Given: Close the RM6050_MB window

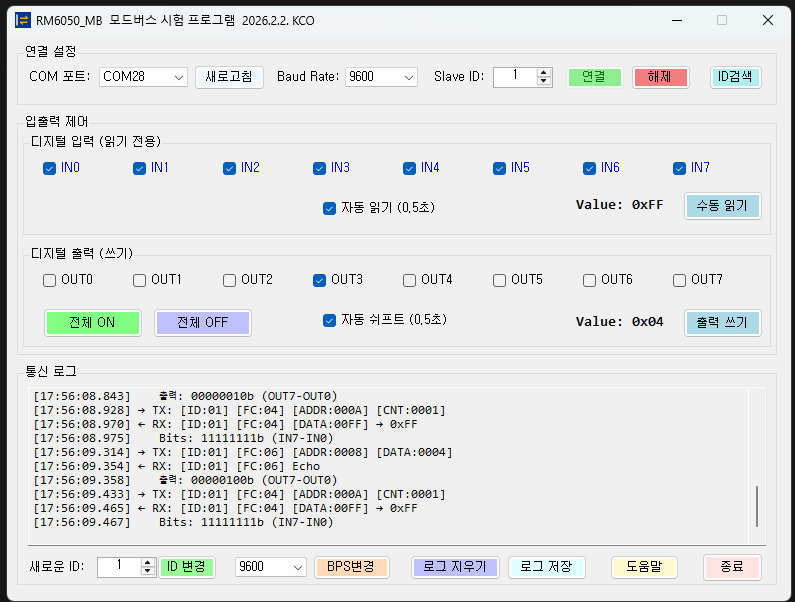Looking at the screenshot, I should (768, 20).
